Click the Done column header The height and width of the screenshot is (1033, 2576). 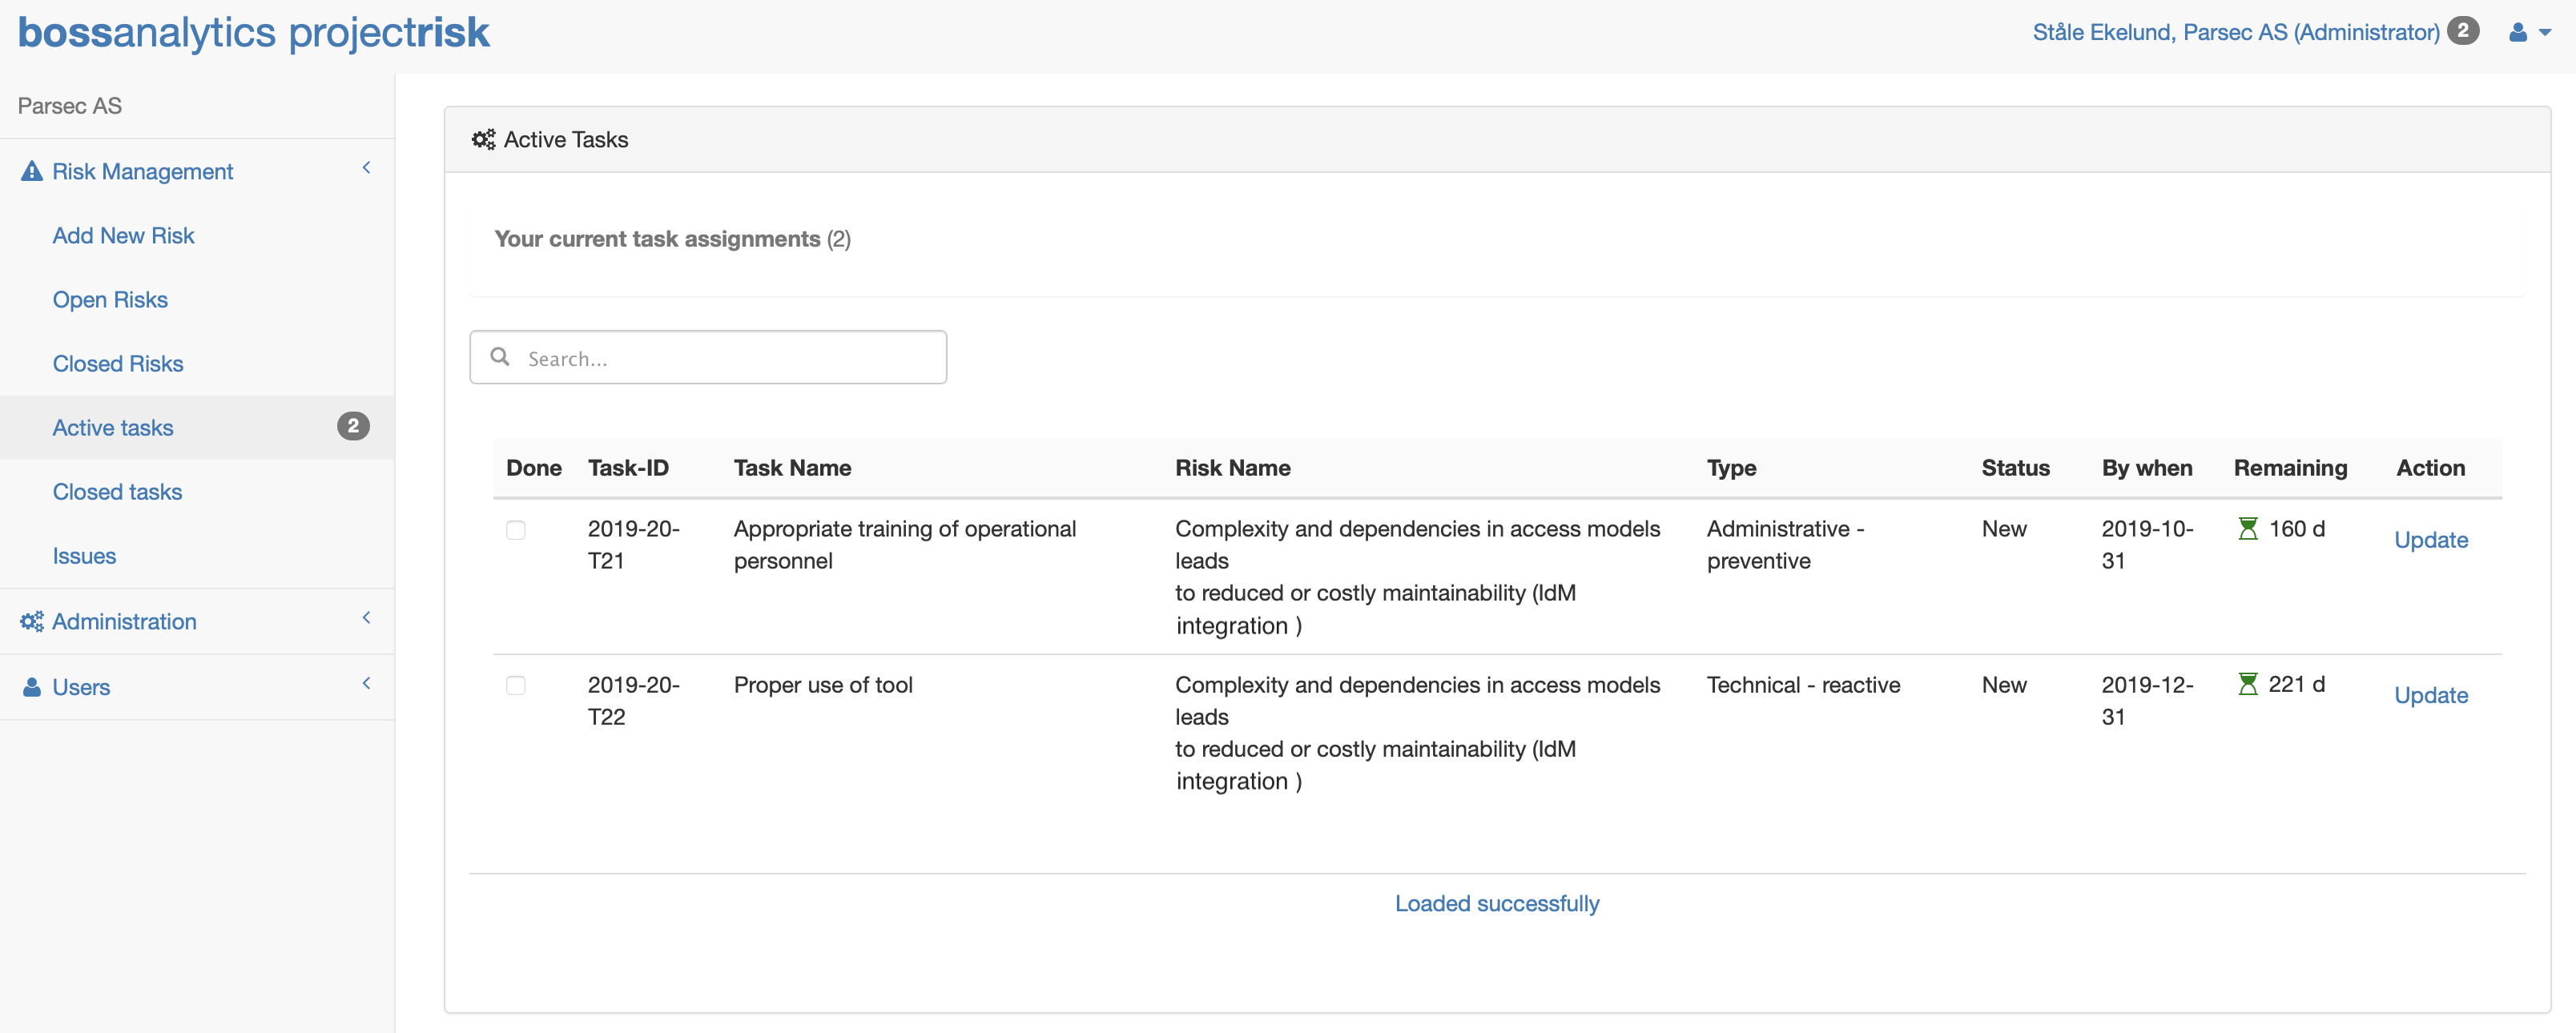coord(534,468)
